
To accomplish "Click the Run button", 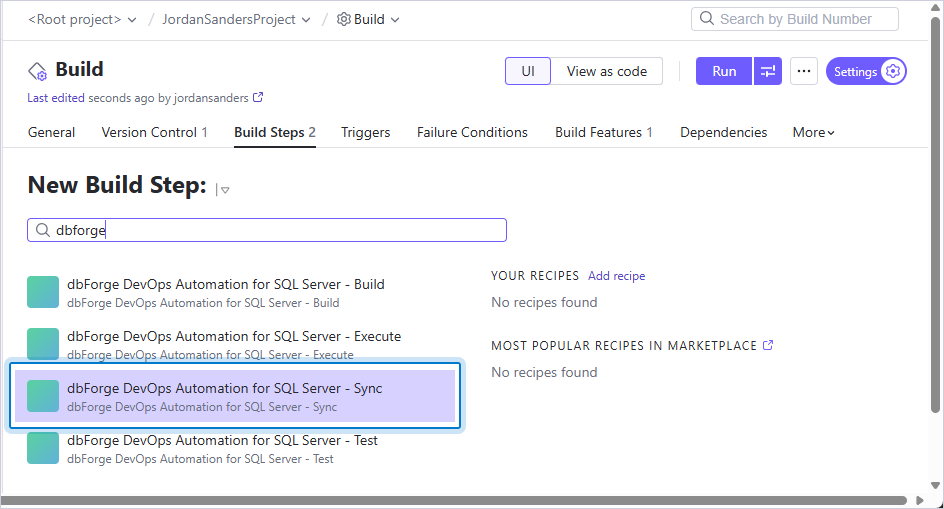I will point(724,71).
